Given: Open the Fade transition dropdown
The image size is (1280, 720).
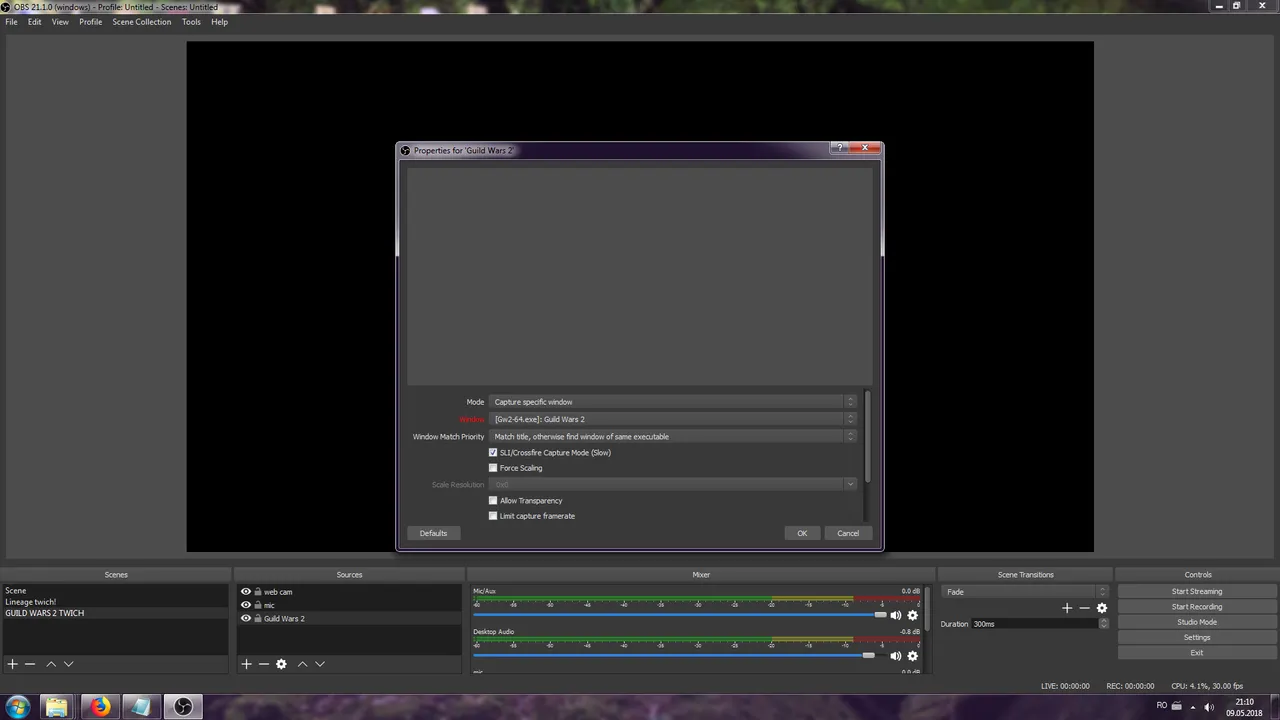Looking at the screenshot, I should (x=1025, y=592).
